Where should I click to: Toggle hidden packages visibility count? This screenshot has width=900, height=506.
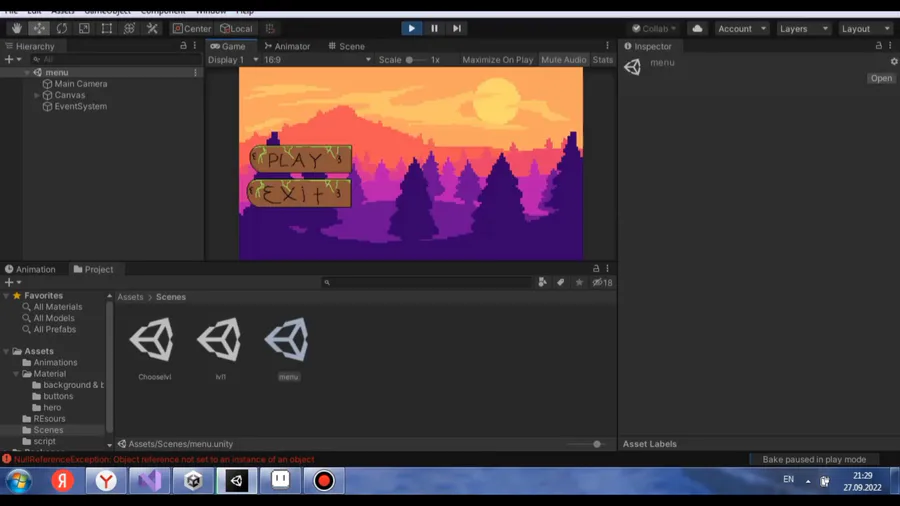(603, 282)
